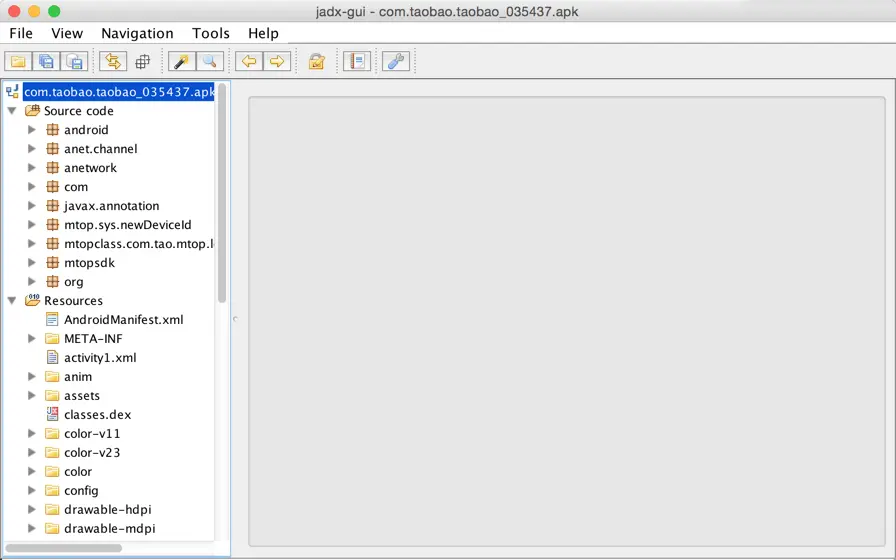Click the Save all toolbar icon
Screen dimensions: 896x560
[46, 61]
